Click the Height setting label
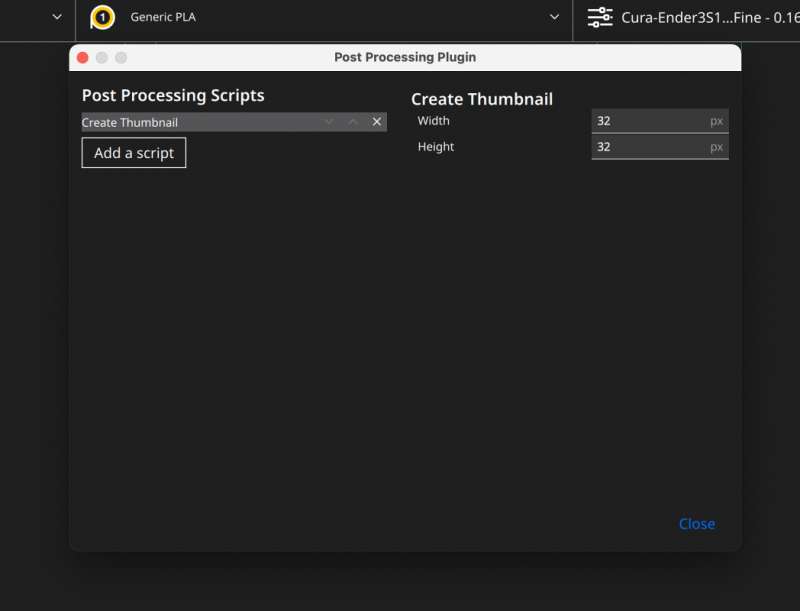This screenshot has height=611, width=800. tap(436, 147)
